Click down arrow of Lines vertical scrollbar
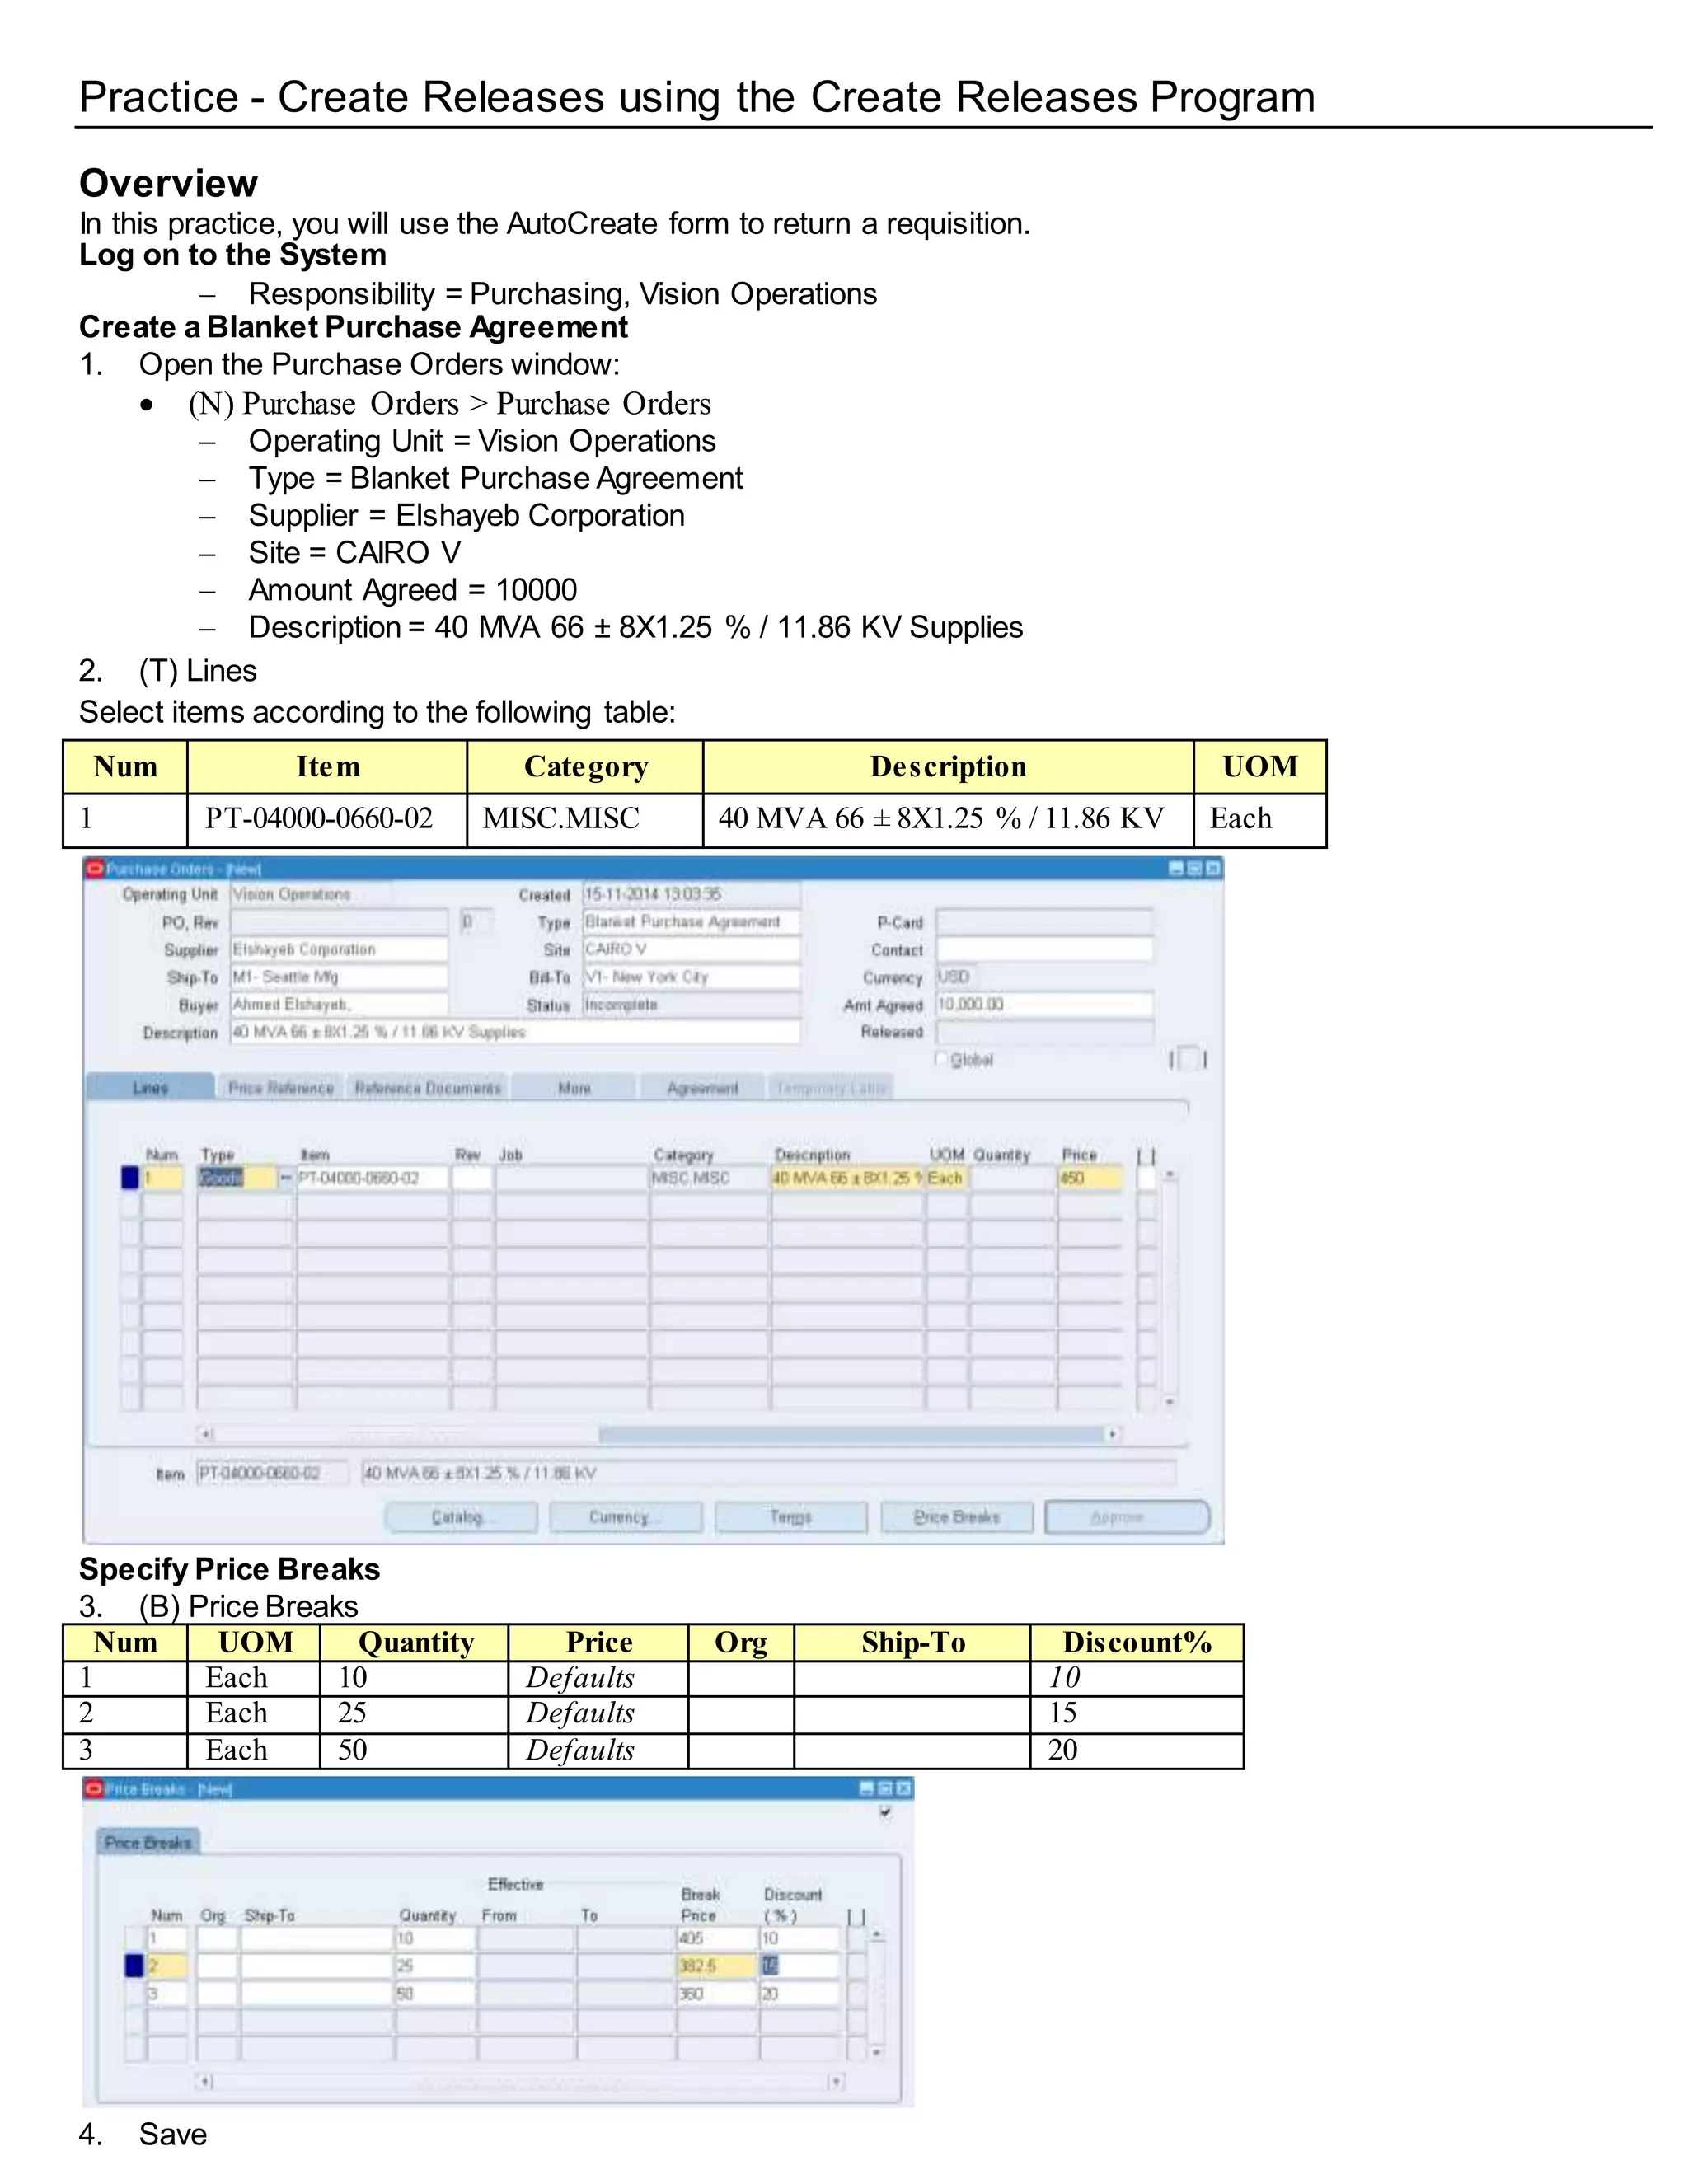1688x2184 pixels. click(x=1169, y=1402)
